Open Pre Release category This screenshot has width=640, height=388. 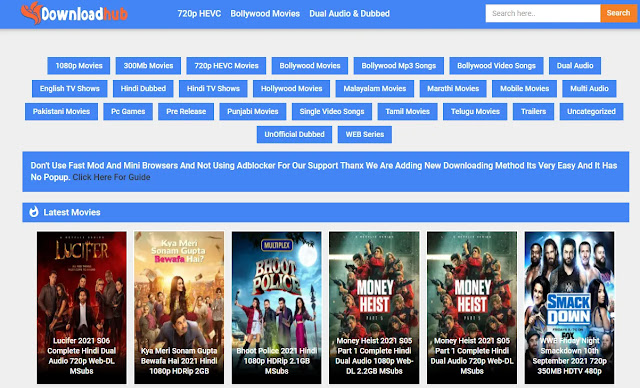(x=186, y=111)
